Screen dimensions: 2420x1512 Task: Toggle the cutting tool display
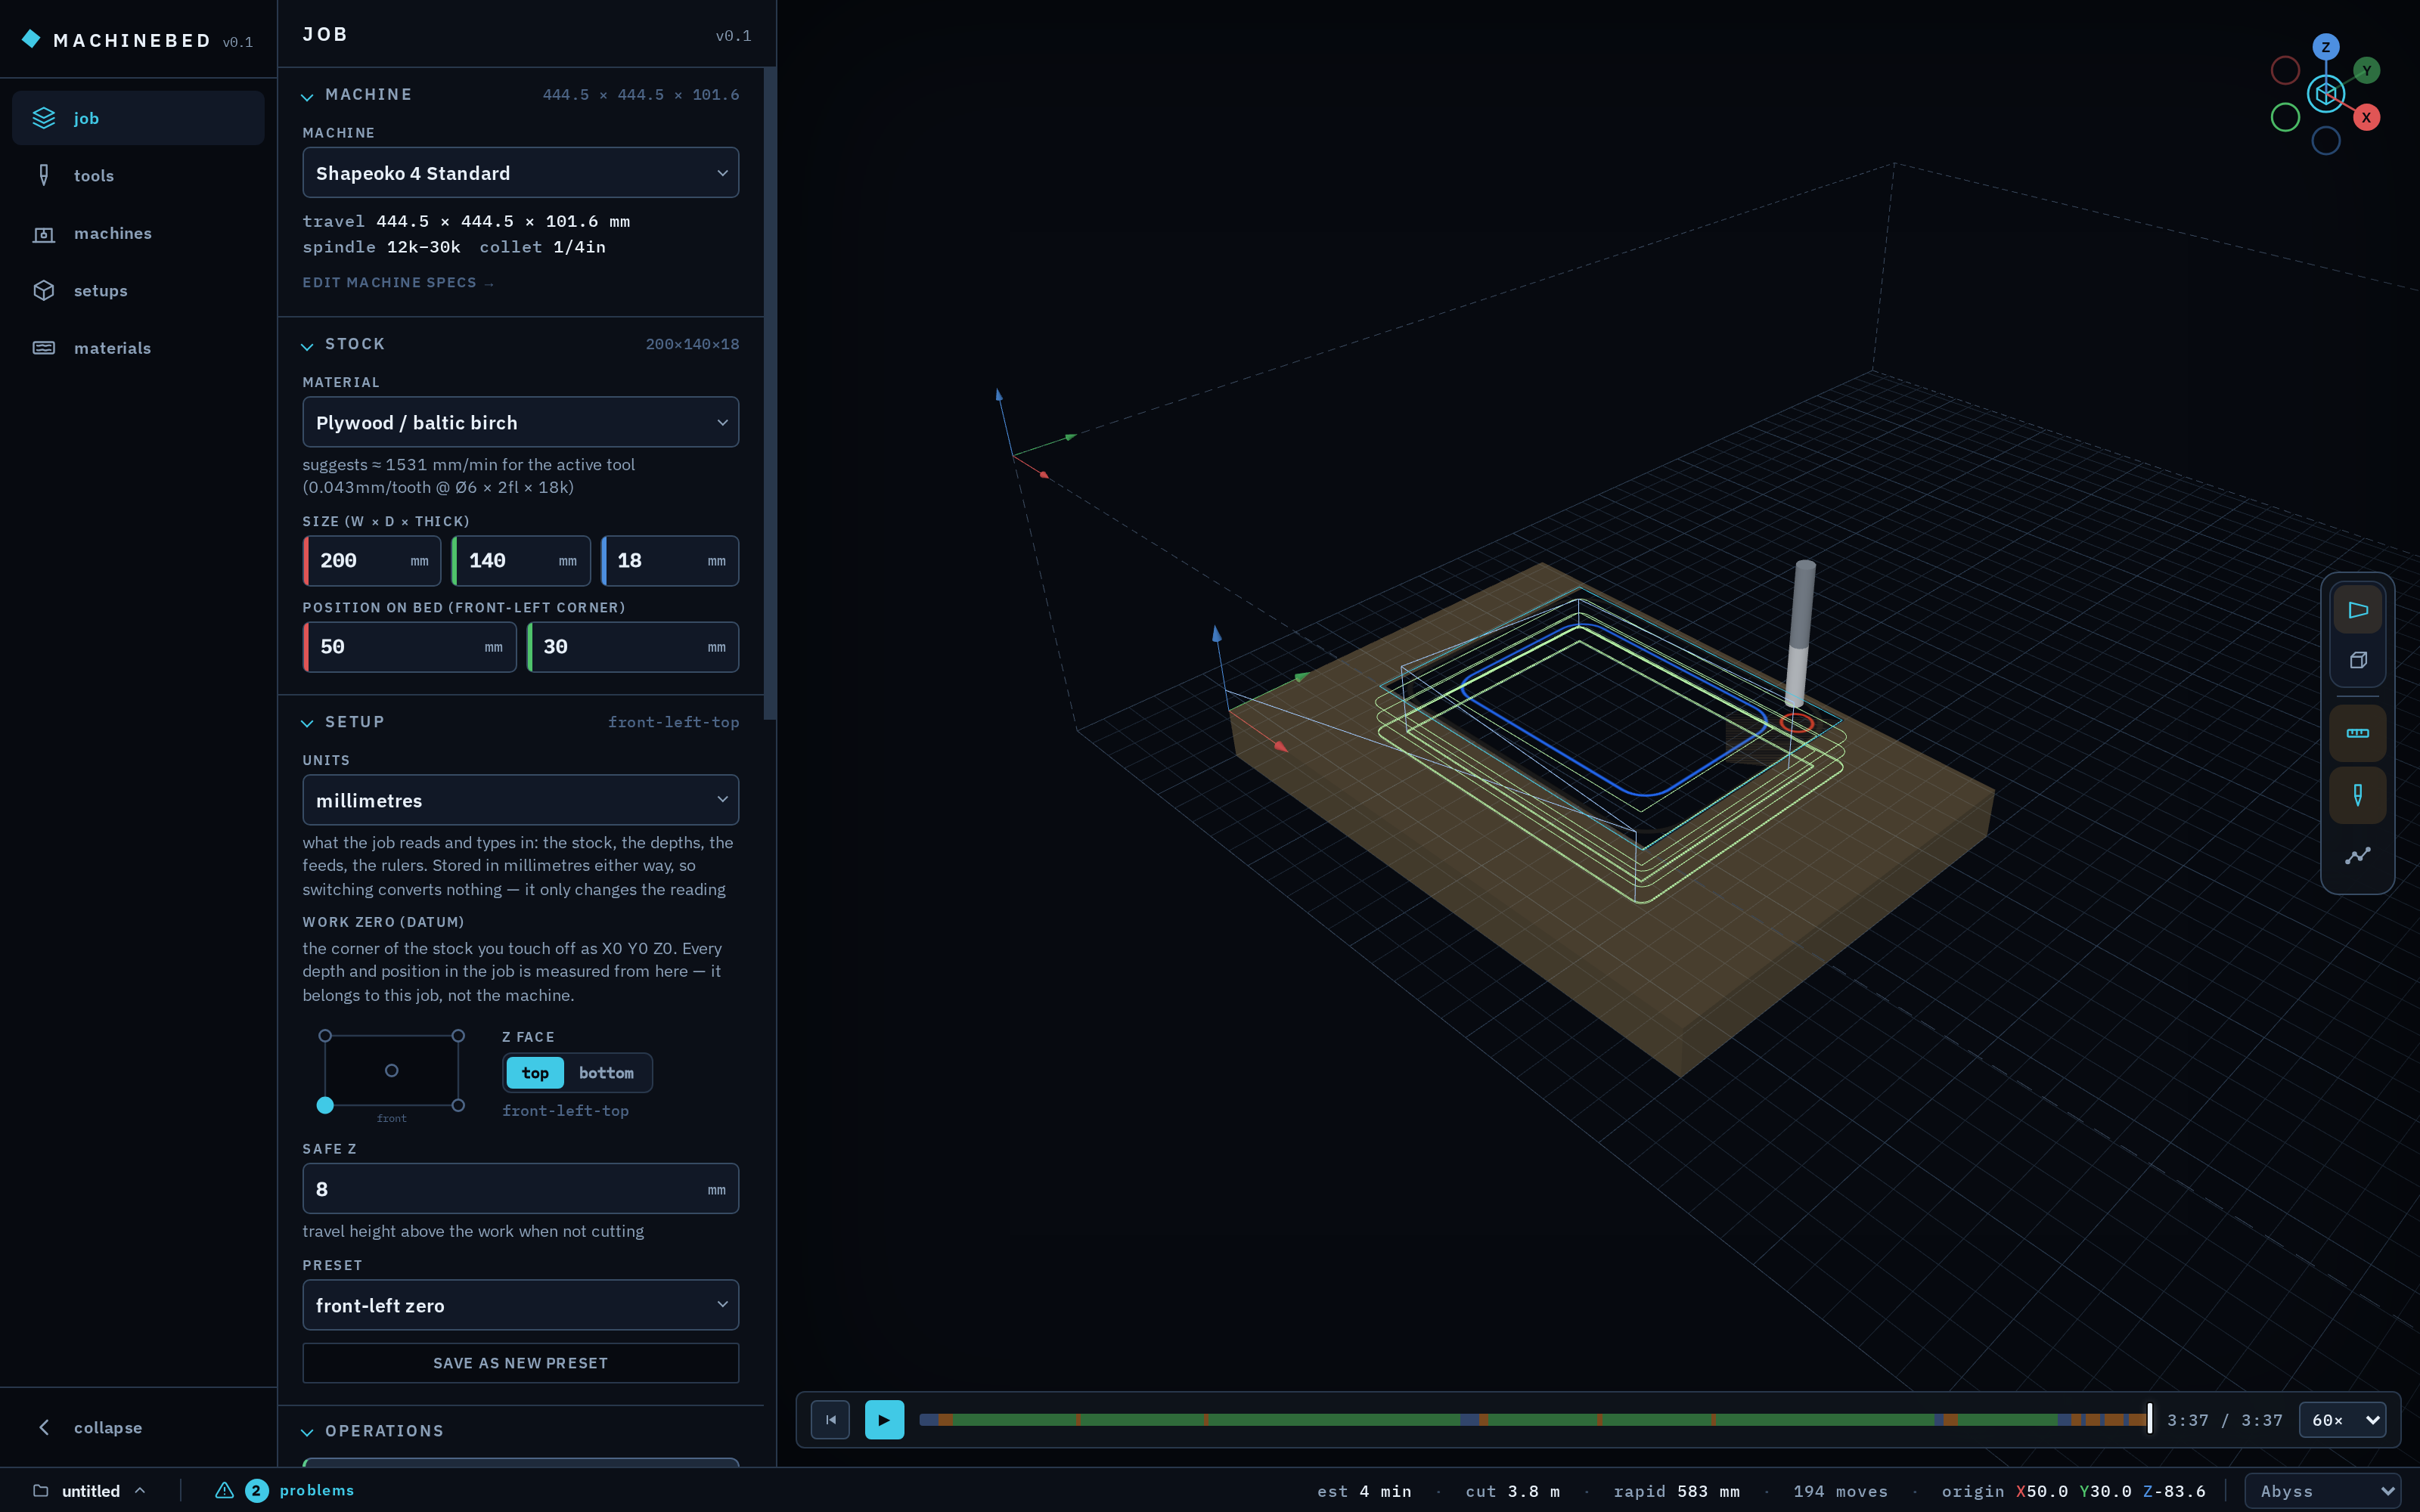tap(2358, 795)
